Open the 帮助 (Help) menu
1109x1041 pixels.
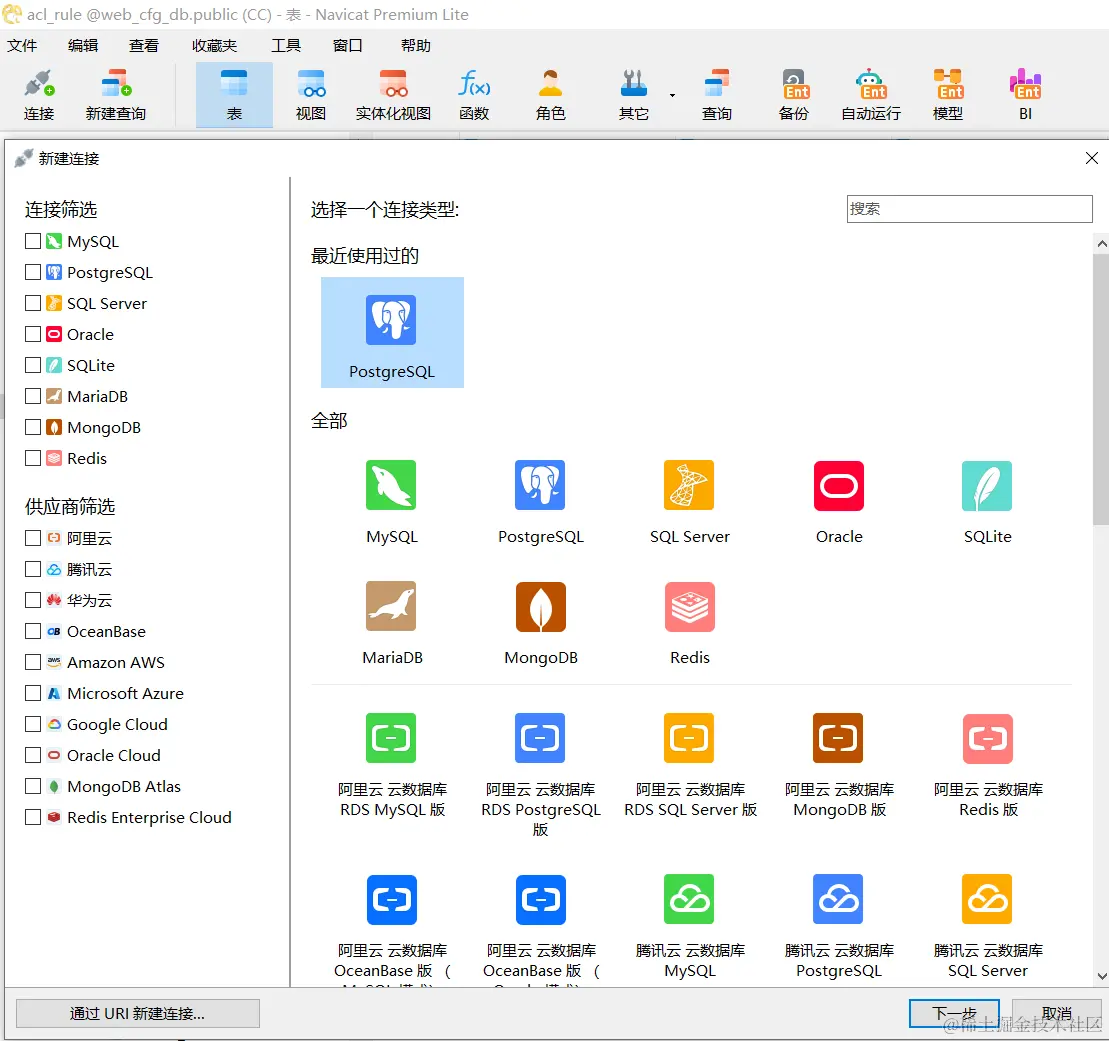[x=415, y=46]
